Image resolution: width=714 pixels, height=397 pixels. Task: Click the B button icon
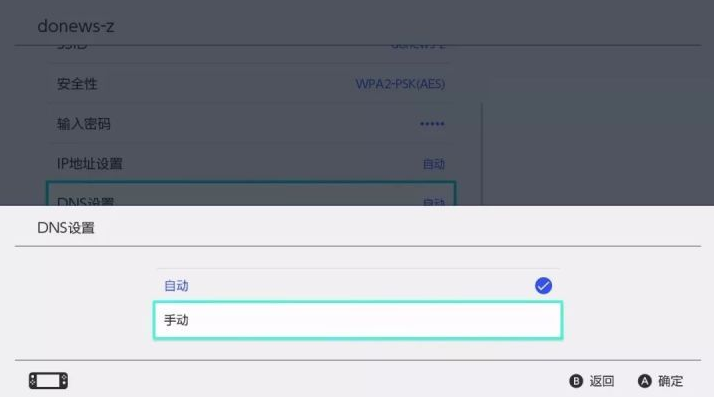tap(576, 381)
